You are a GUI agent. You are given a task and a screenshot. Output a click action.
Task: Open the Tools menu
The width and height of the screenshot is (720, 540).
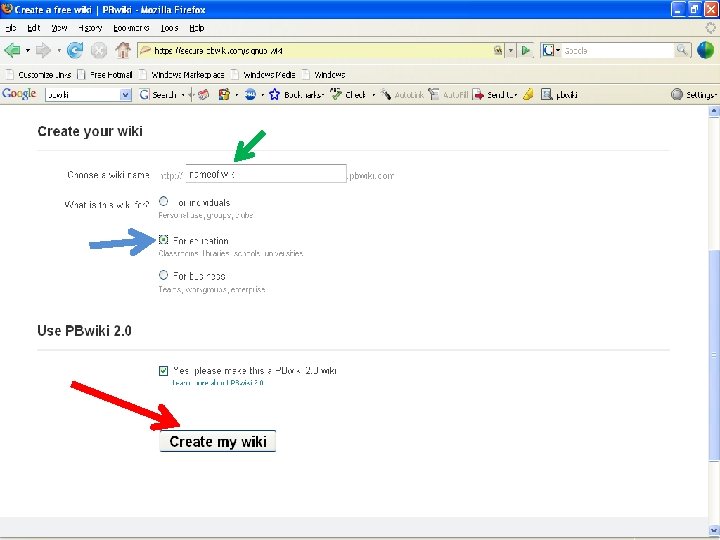tap(169, 28)
